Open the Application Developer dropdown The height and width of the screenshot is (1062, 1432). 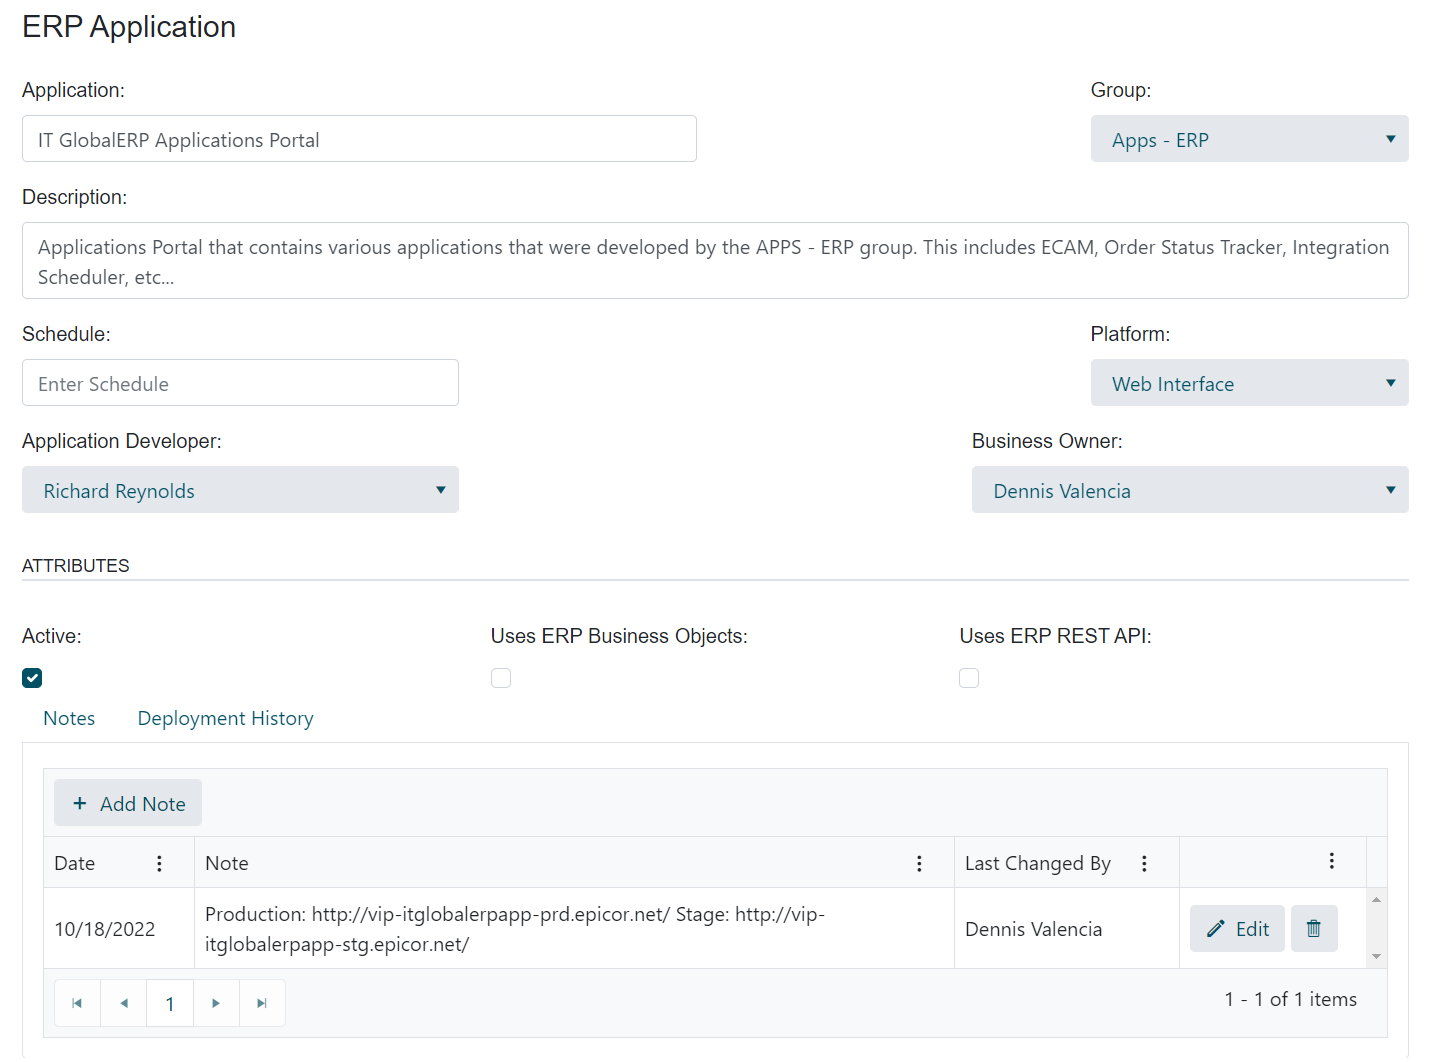pyautogui.click(x=240, y=490)
